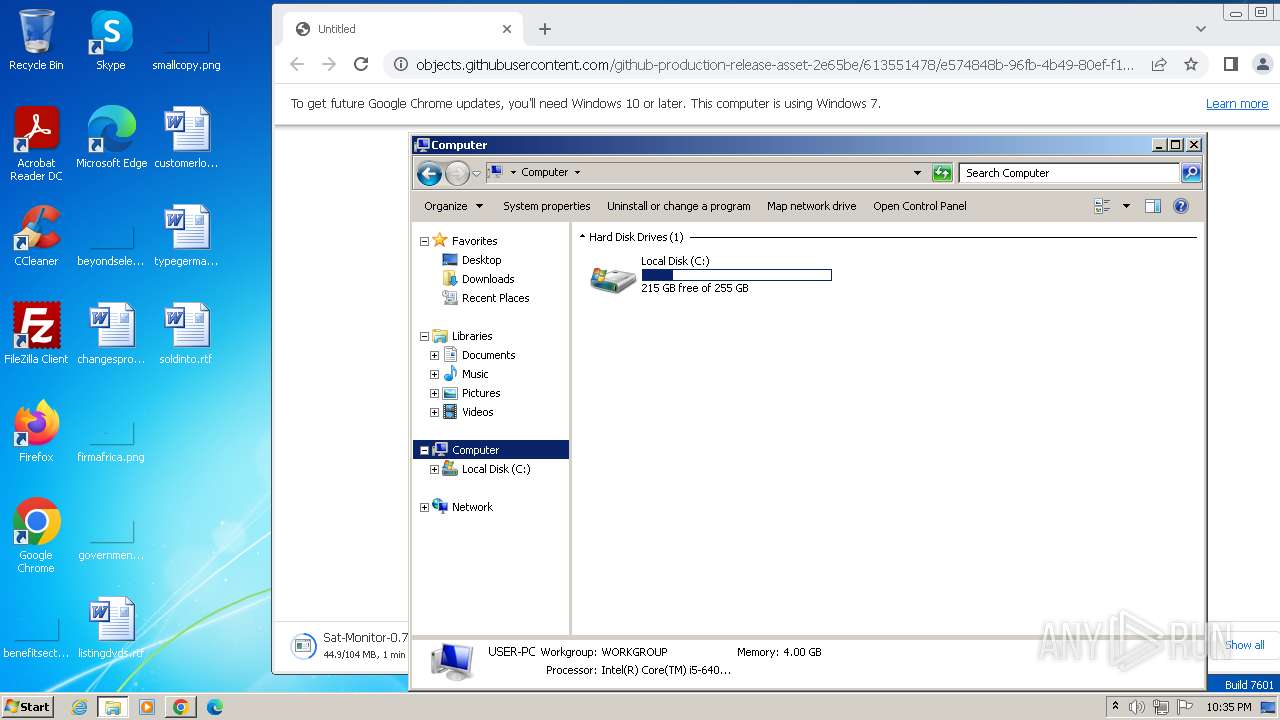Expand the Pictures library node
Viewport: 1280px width, 720px height.
point(434,393)
